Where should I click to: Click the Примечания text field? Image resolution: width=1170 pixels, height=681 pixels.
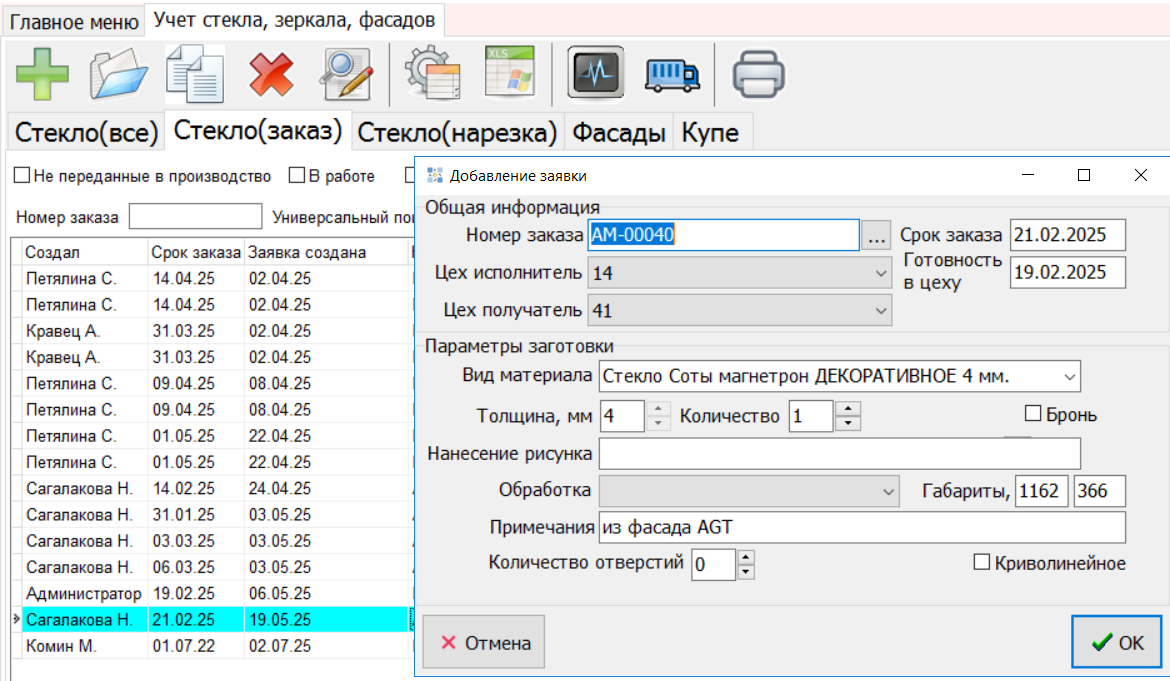point(861,528)
